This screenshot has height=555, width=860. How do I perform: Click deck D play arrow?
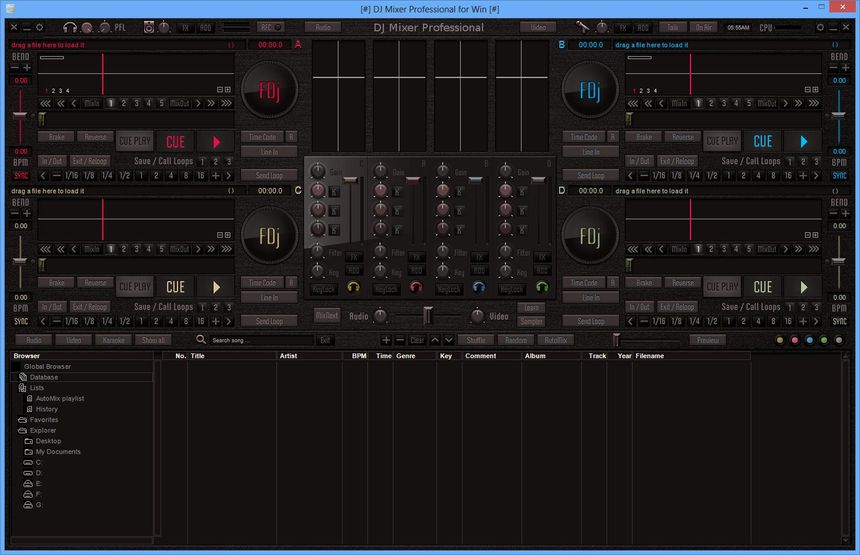(804, 287)
